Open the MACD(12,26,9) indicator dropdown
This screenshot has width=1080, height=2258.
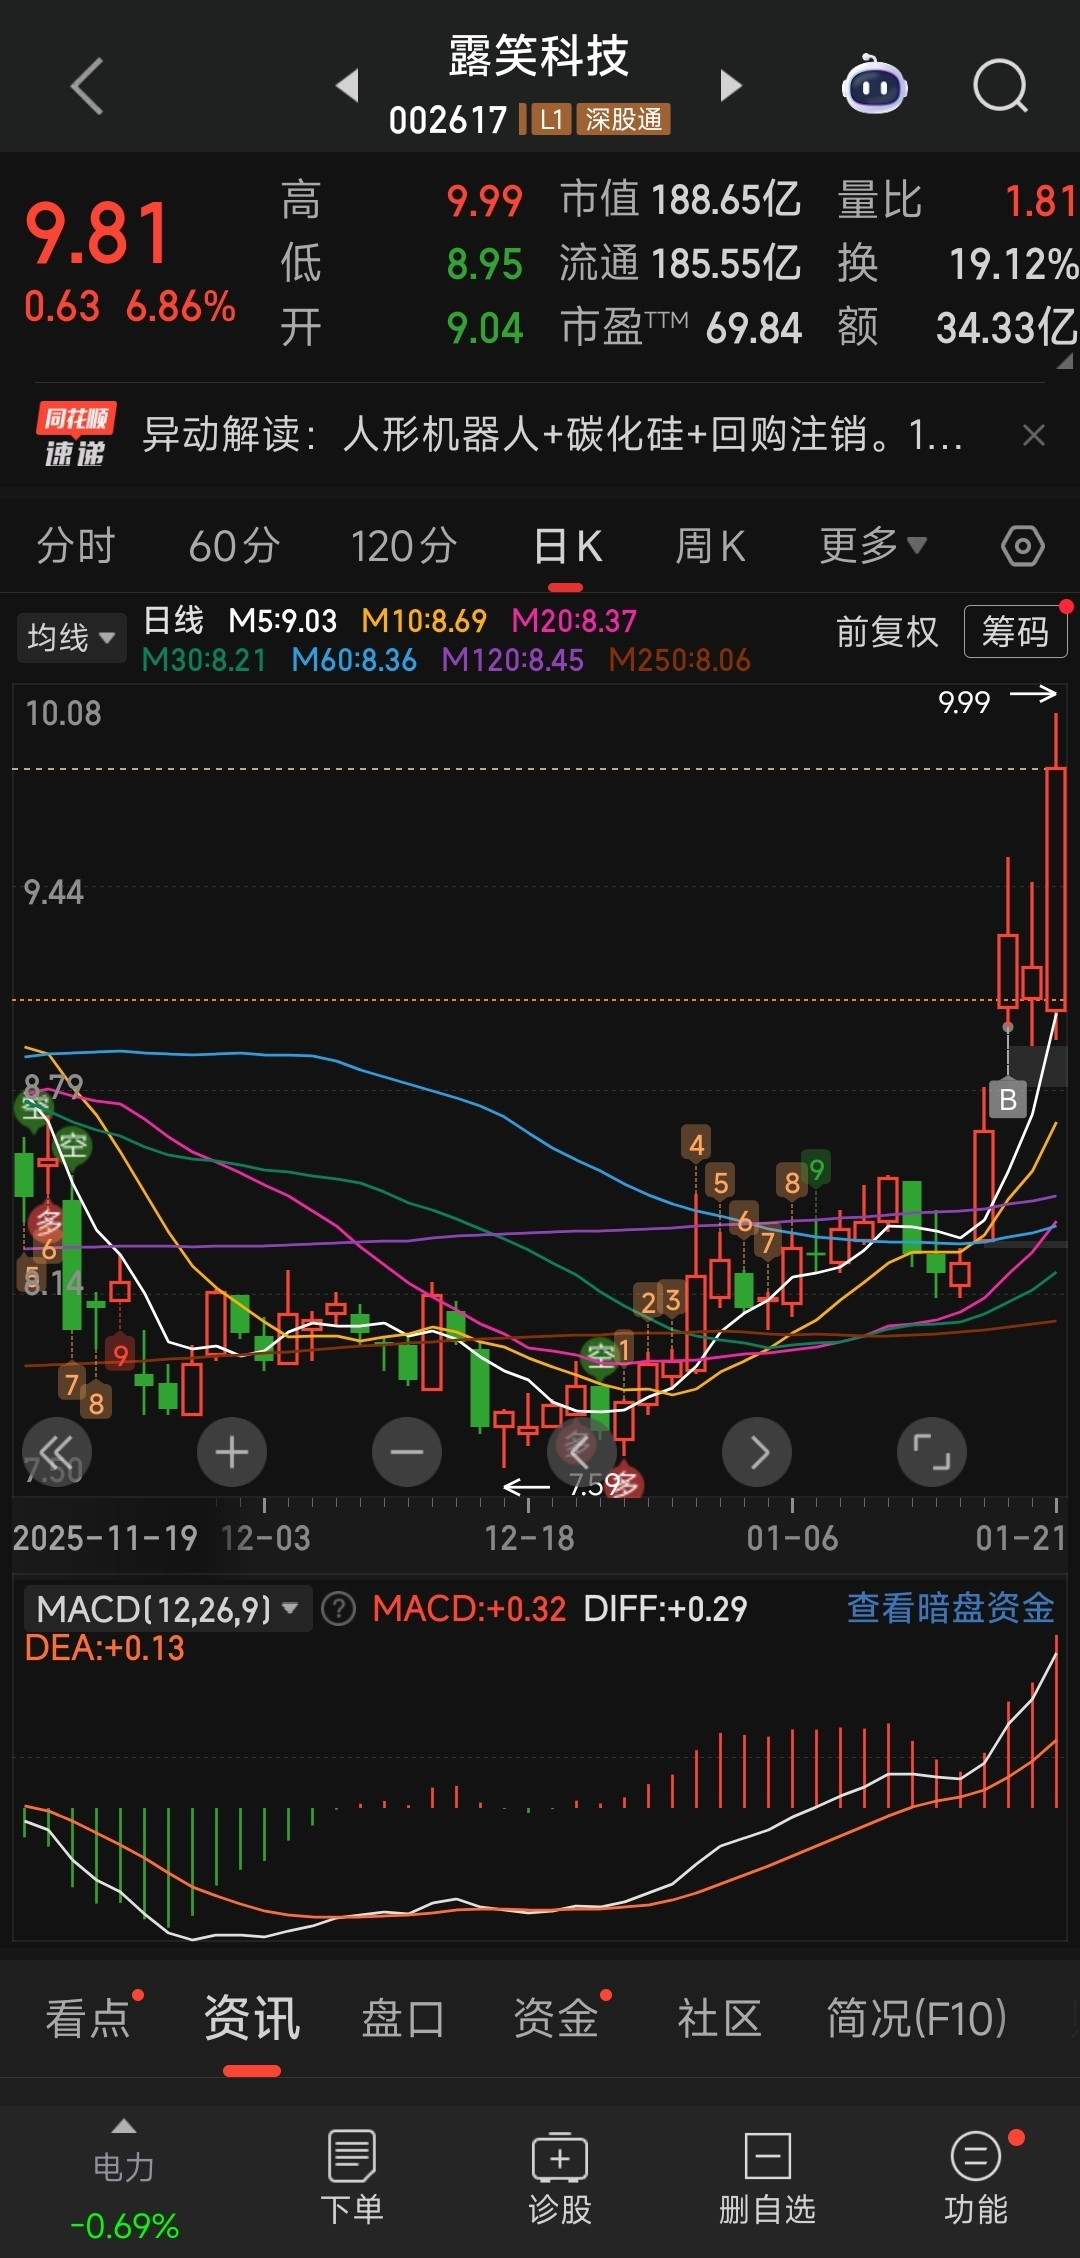167,1609
